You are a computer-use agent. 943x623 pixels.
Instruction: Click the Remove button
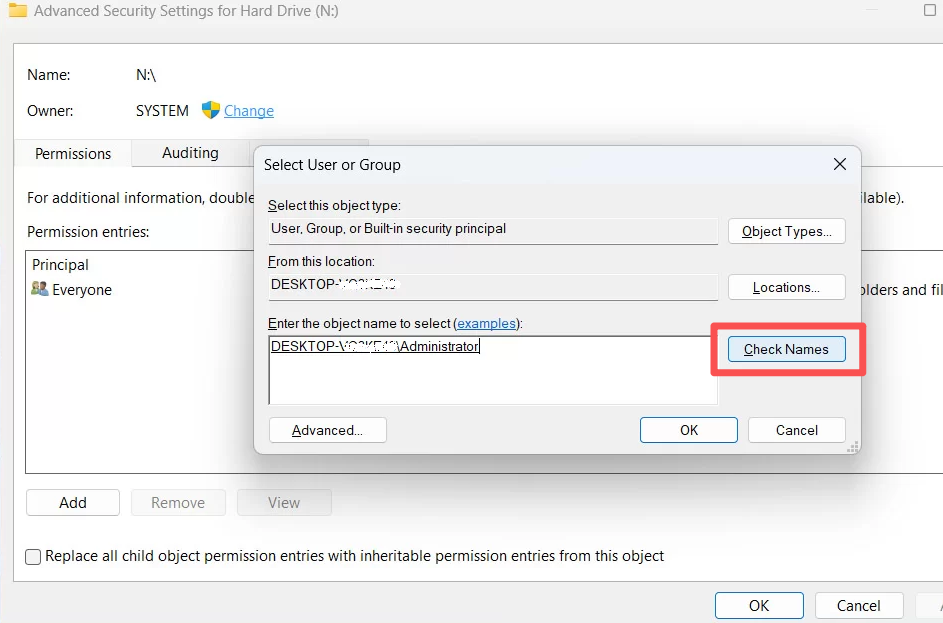pyautogui.click(x=178, y=503)
